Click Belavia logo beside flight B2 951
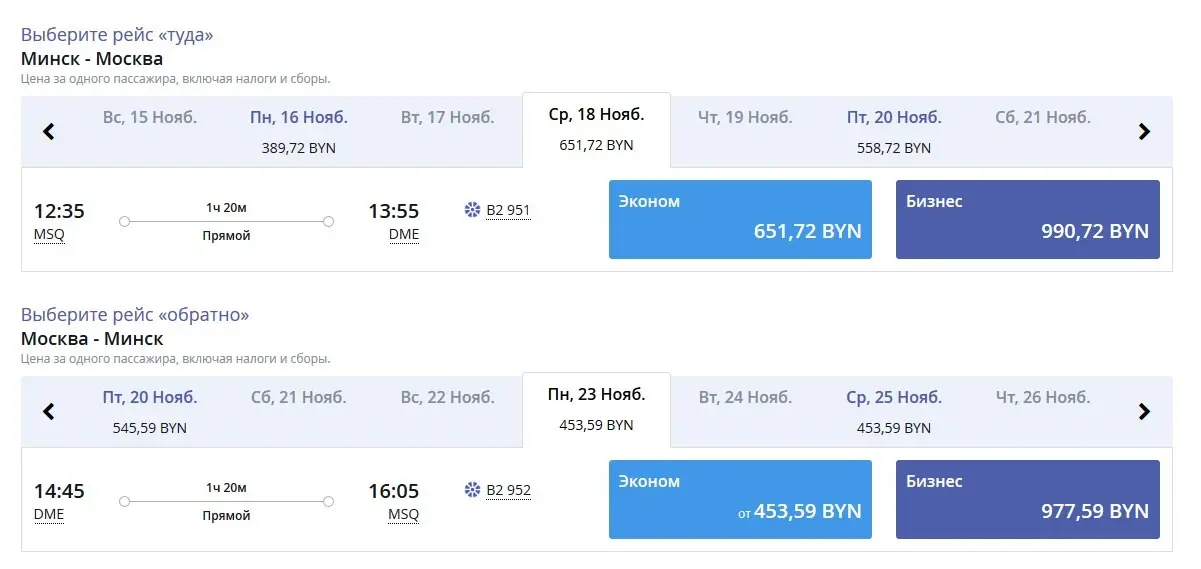Image resolution: width=1201 pixels, height=569 pixels. 473,210
